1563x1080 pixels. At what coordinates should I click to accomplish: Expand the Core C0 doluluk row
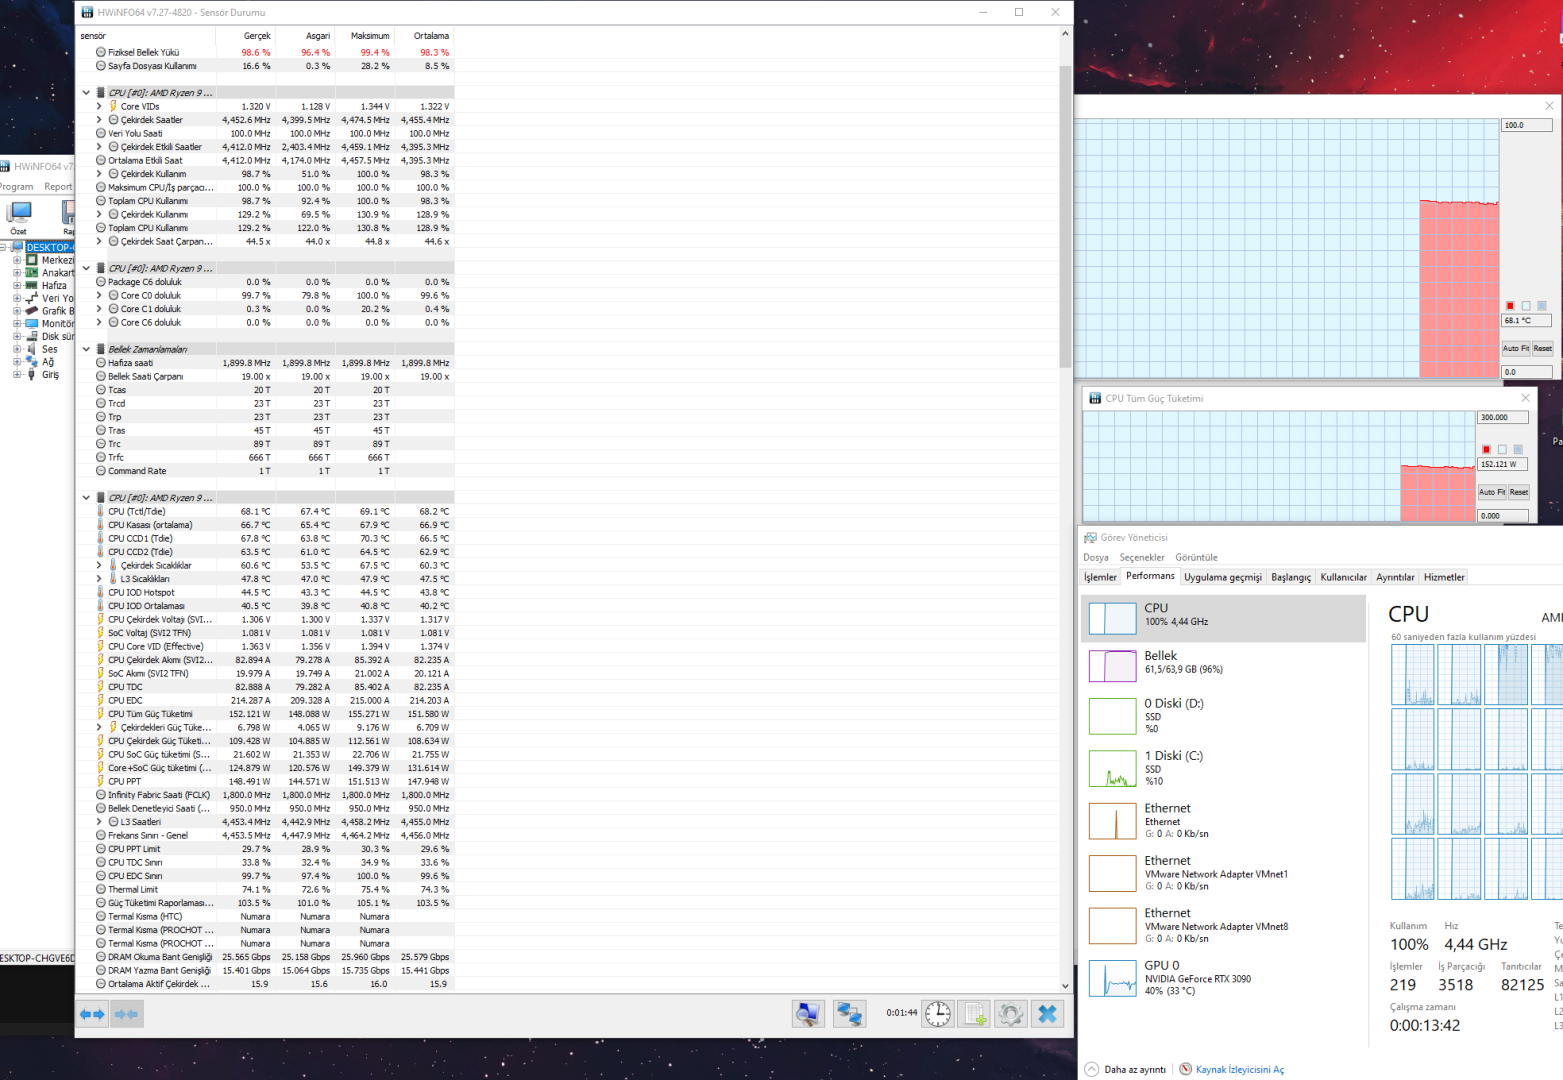tap(99, 295)
